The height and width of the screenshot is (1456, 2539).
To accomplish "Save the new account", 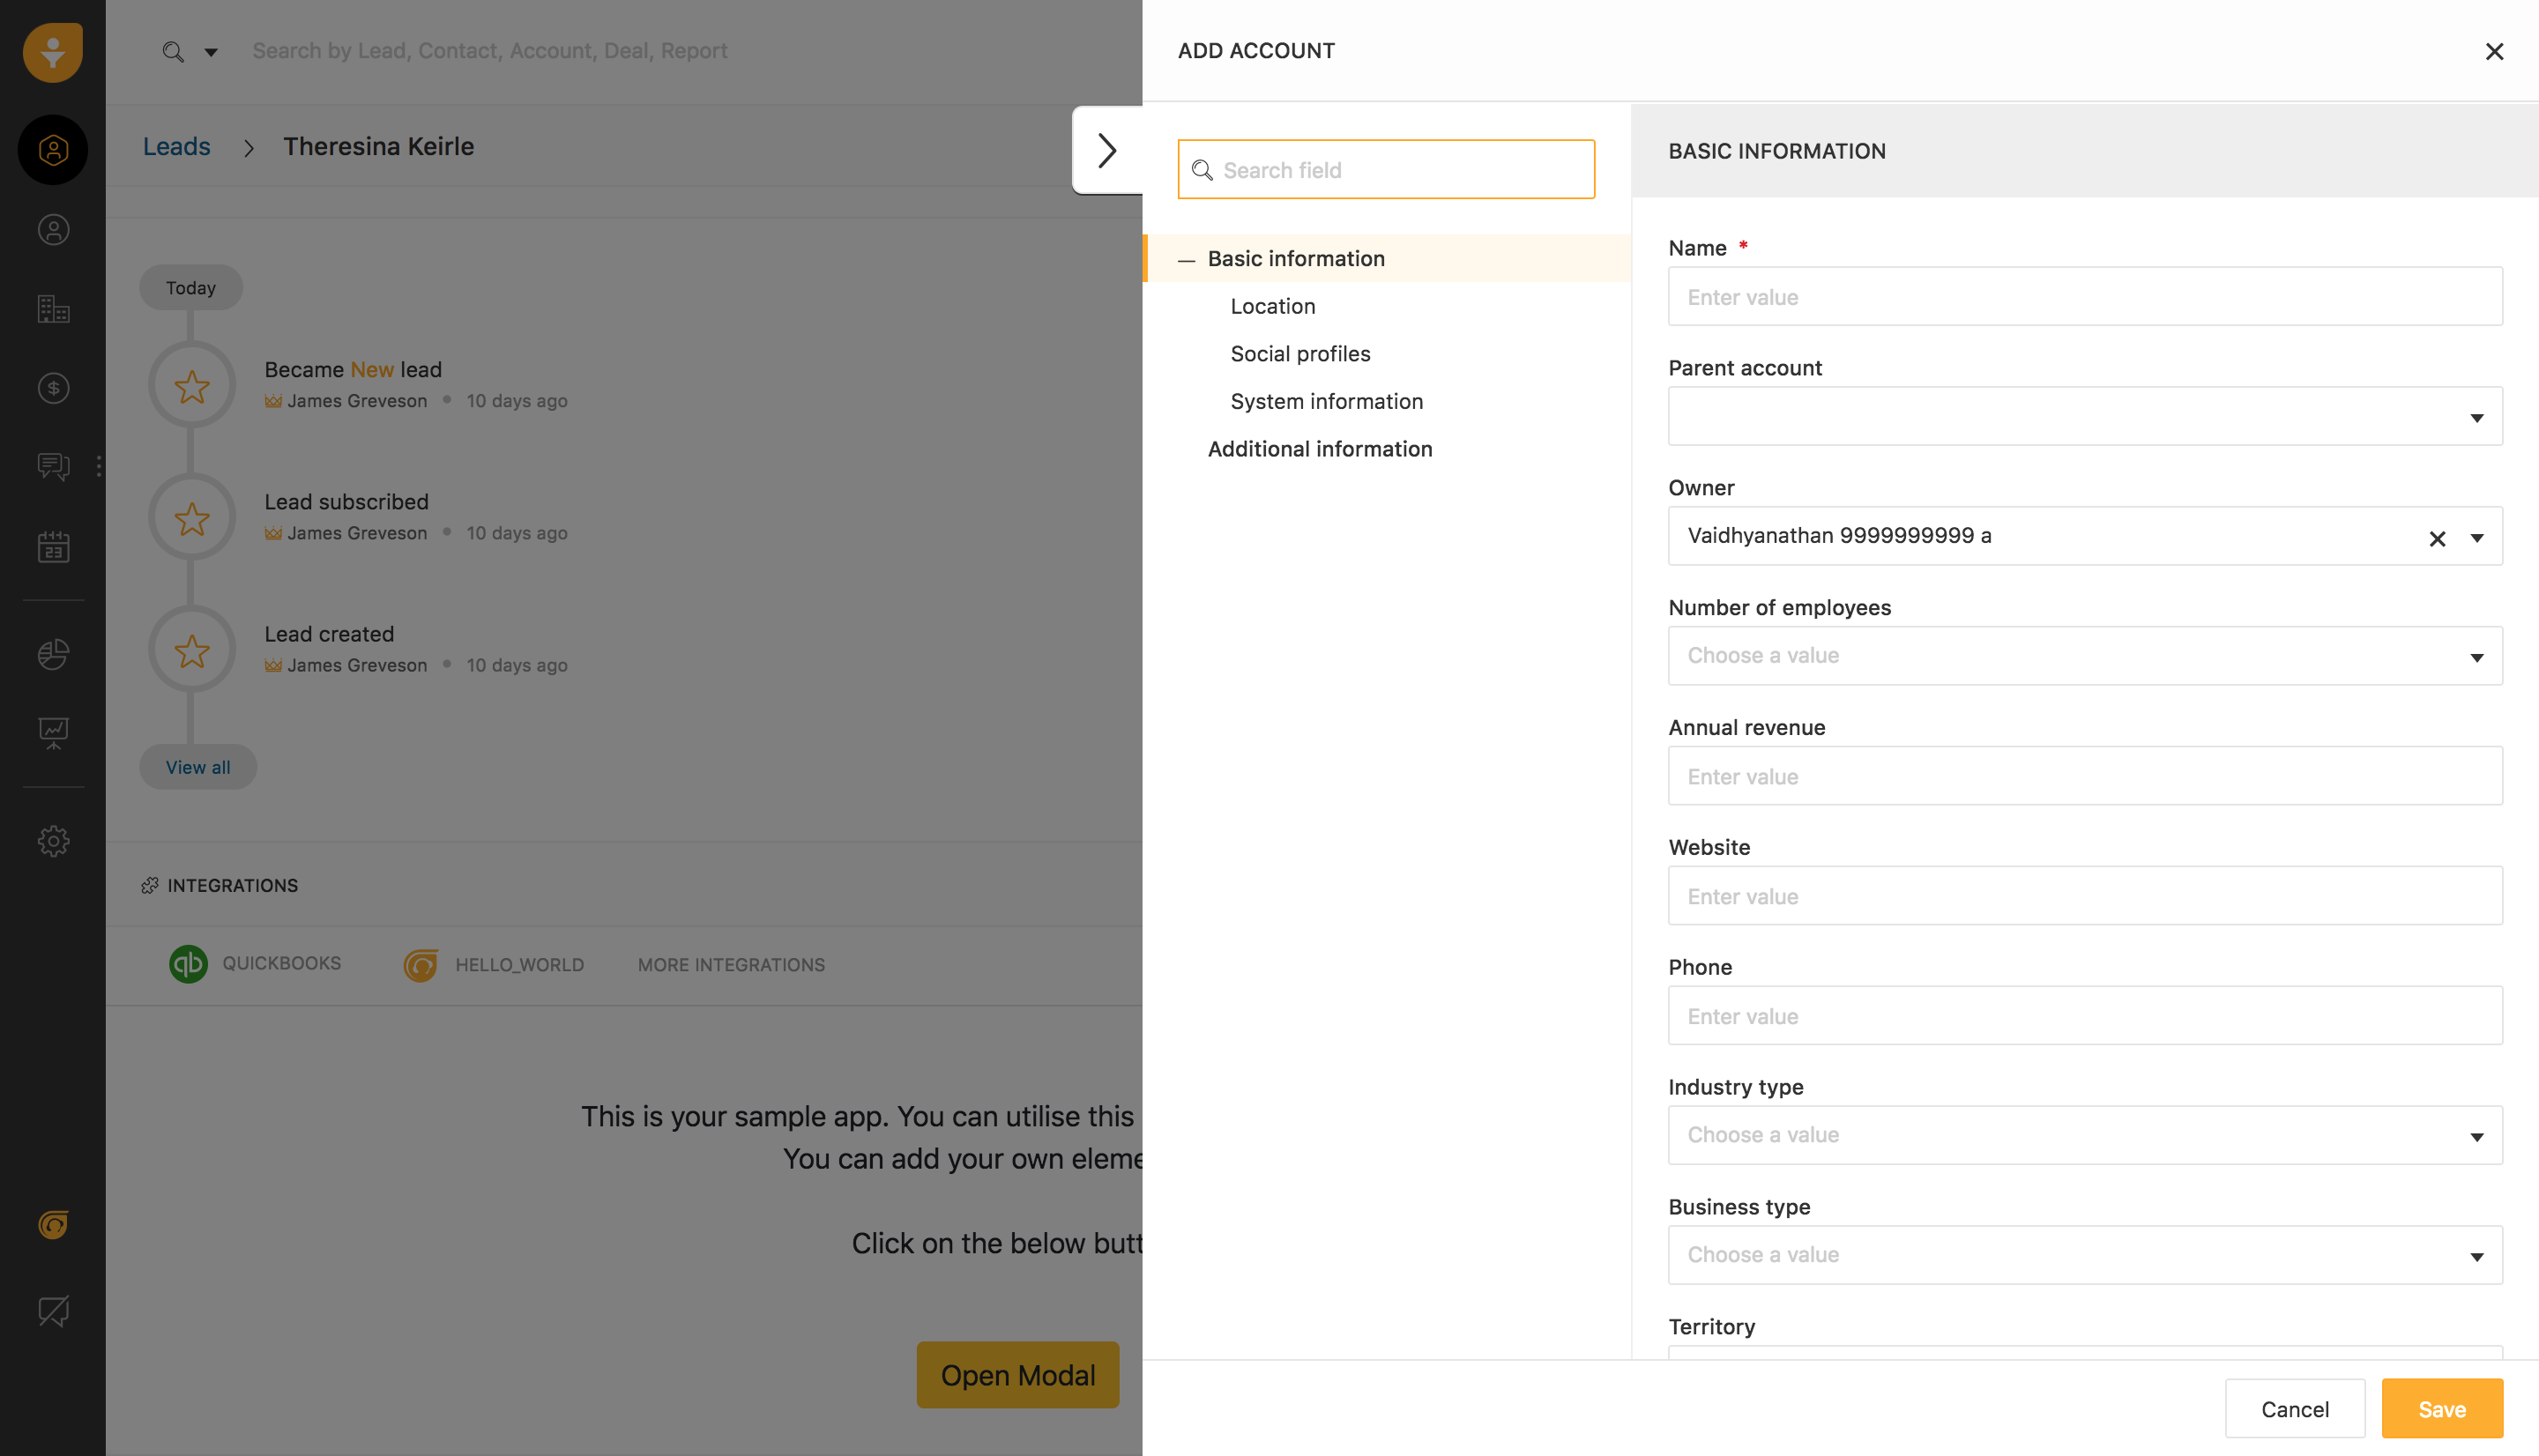I will click(2441, 1408).
